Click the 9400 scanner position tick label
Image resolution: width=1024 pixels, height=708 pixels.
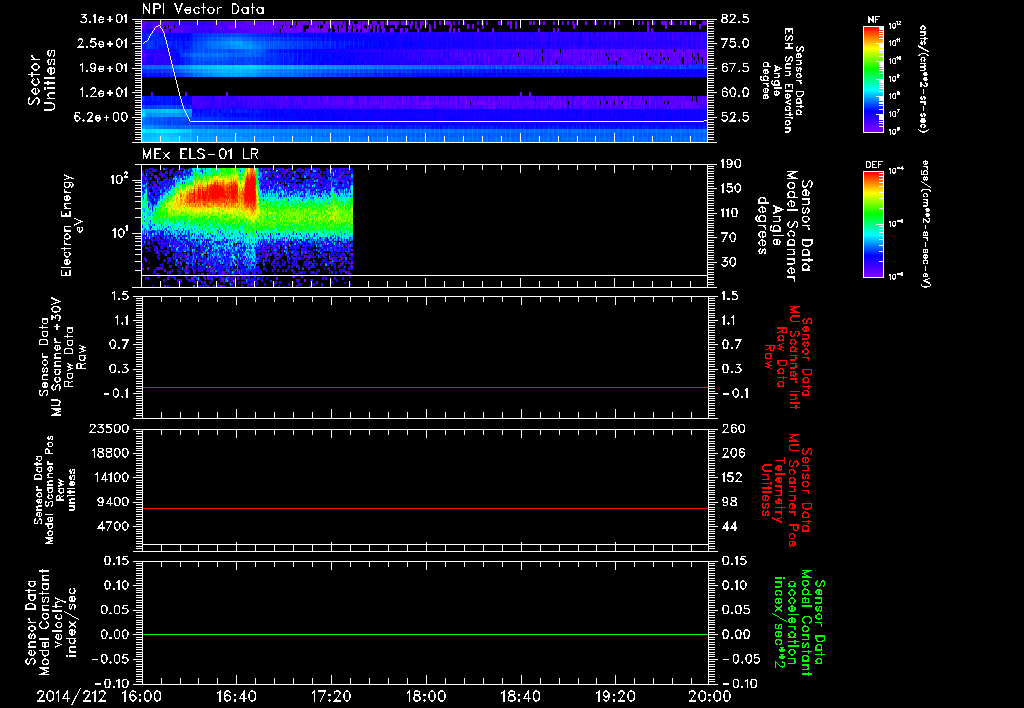click(x=113, y=502)
